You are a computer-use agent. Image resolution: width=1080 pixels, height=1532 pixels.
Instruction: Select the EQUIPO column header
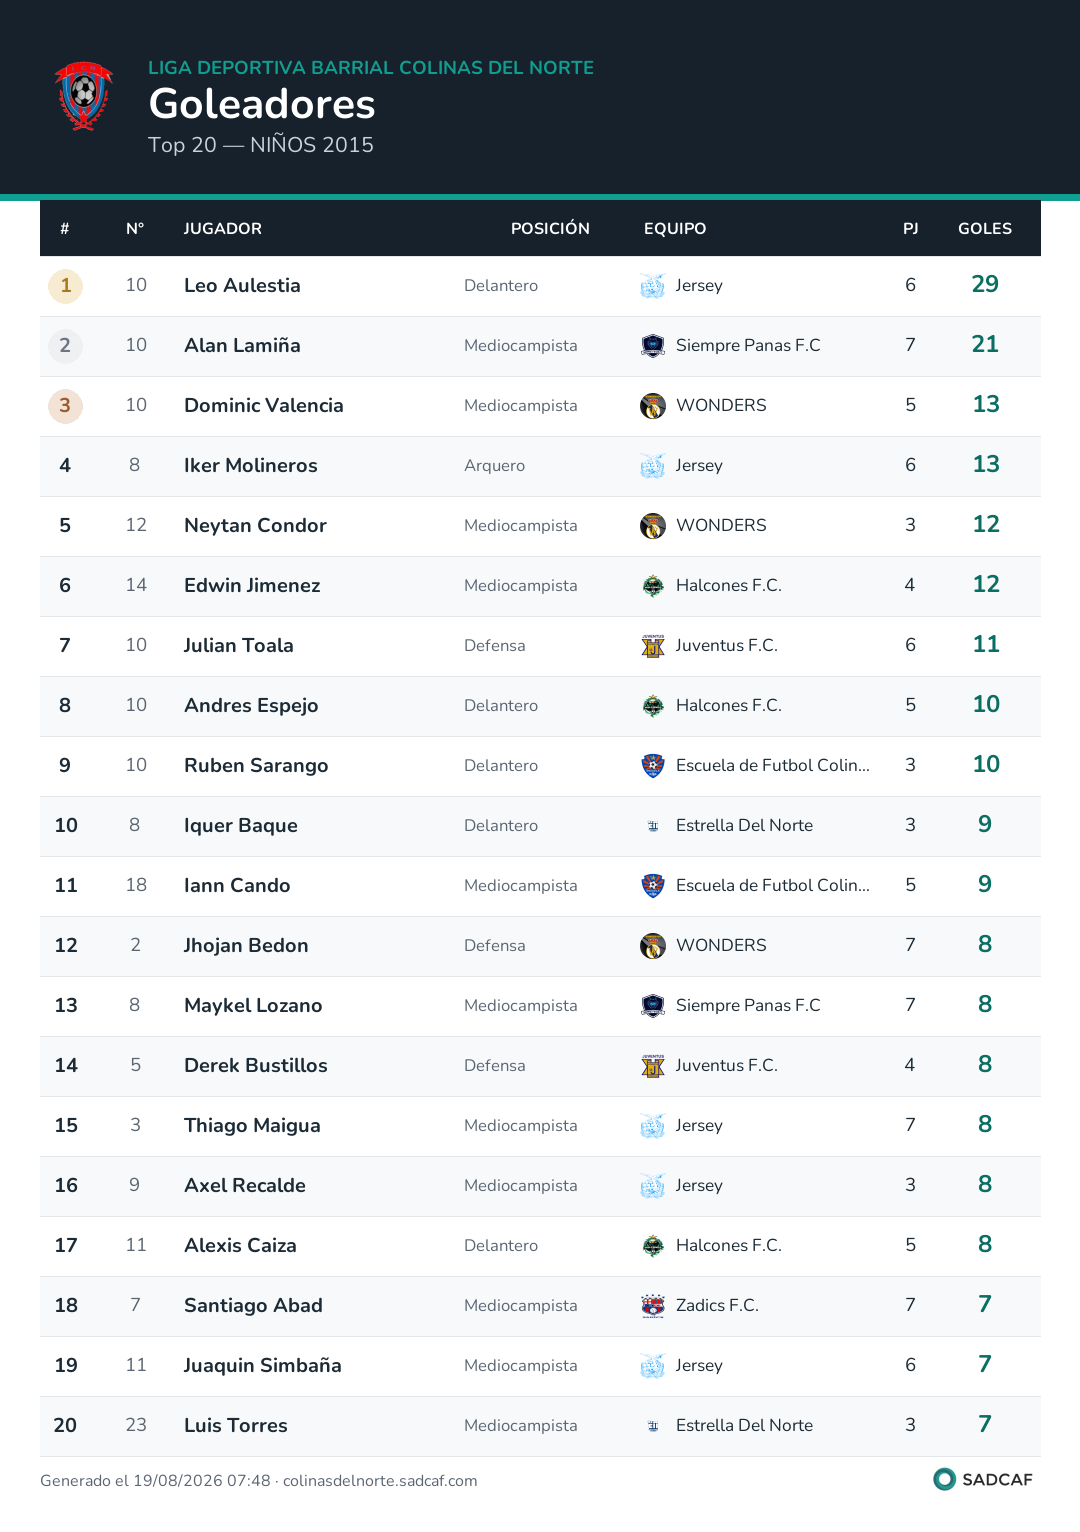675,229
